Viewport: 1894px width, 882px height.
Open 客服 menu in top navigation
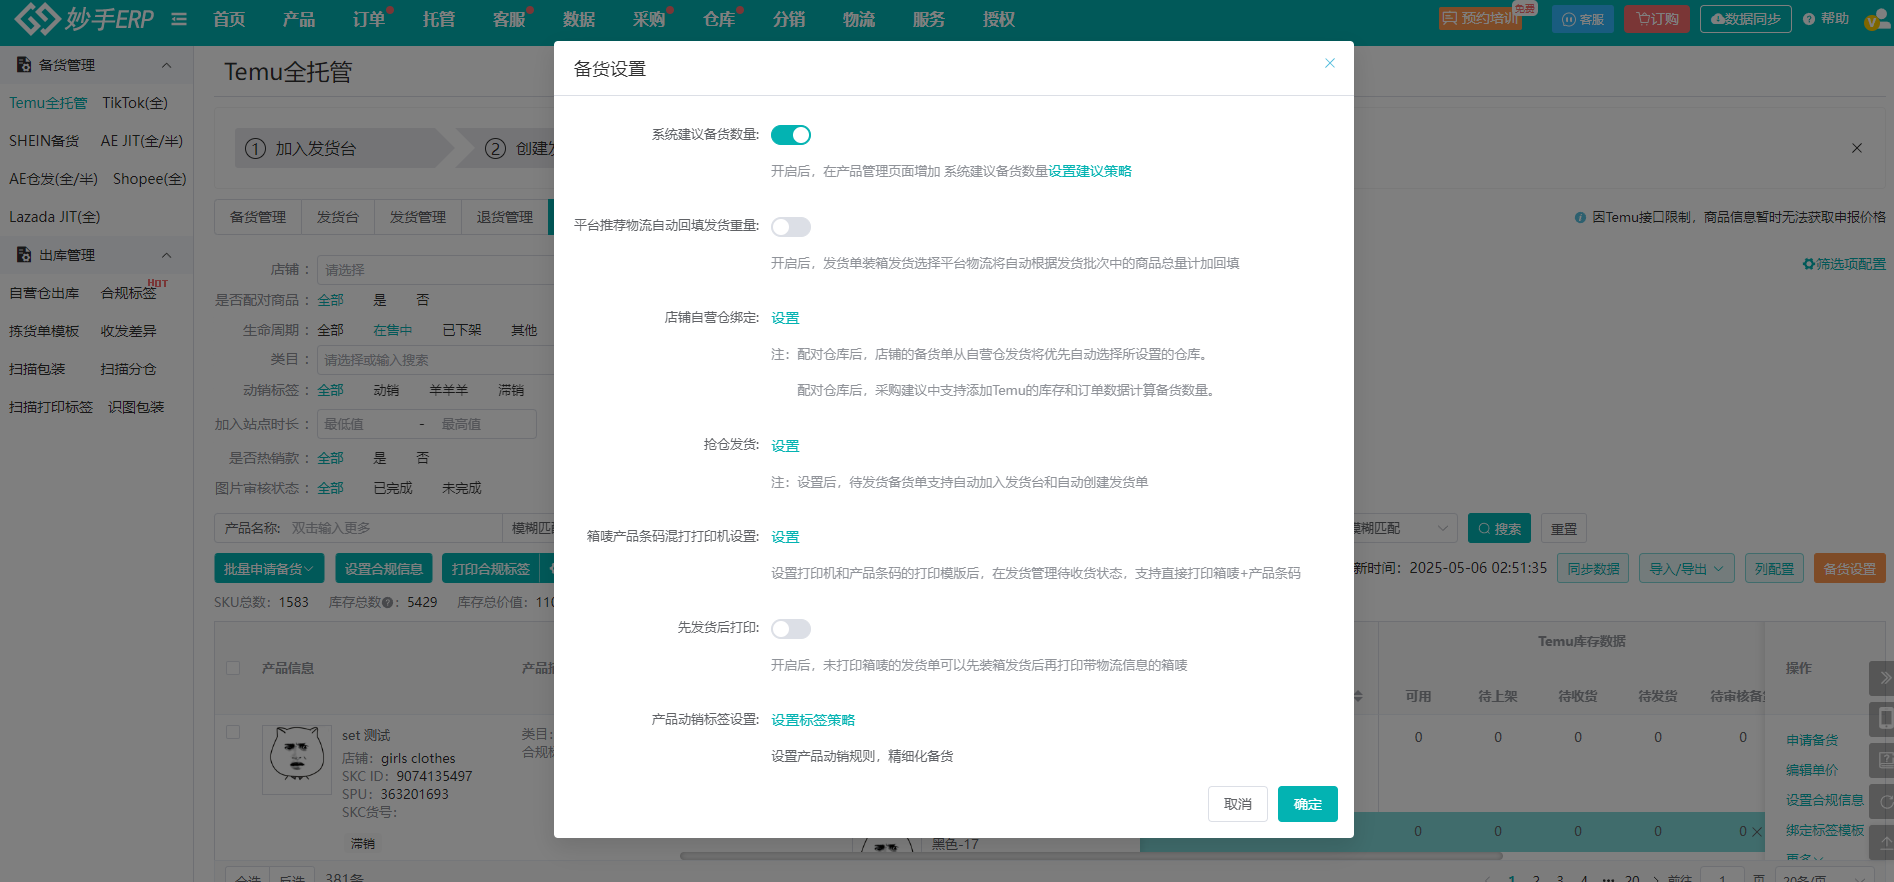coord(509,19)
